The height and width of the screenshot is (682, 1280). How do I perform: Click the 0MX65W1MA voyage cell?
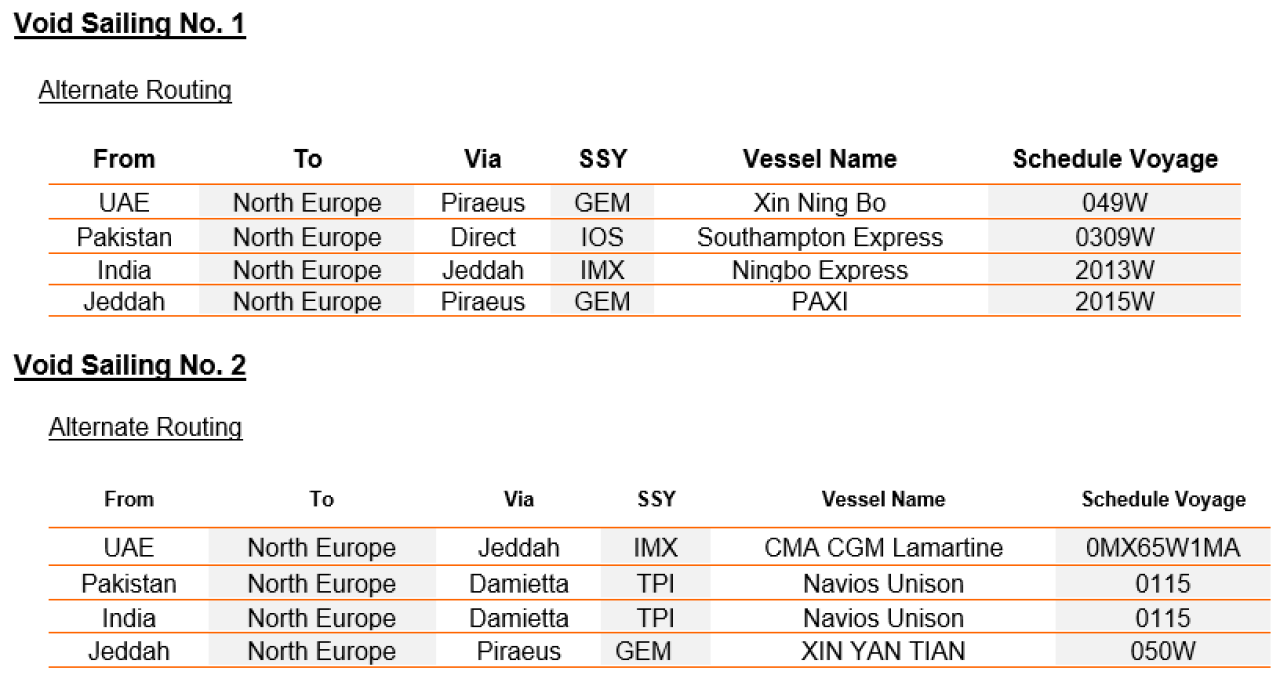point(1163,548)
